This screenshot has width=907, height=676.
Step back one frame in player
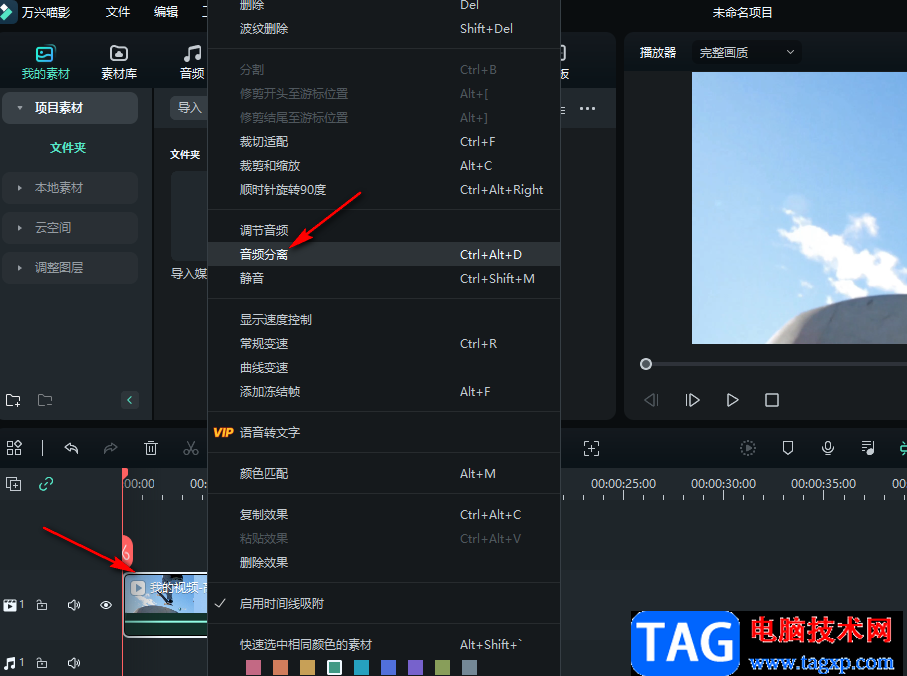[x=651, y=400]
